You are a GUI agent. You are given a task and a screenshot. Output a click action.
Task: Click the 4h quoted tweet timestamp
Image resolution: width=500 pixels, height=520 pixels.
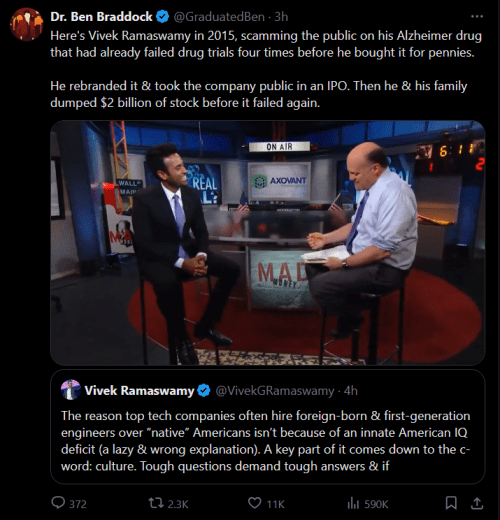coord(350,390)
